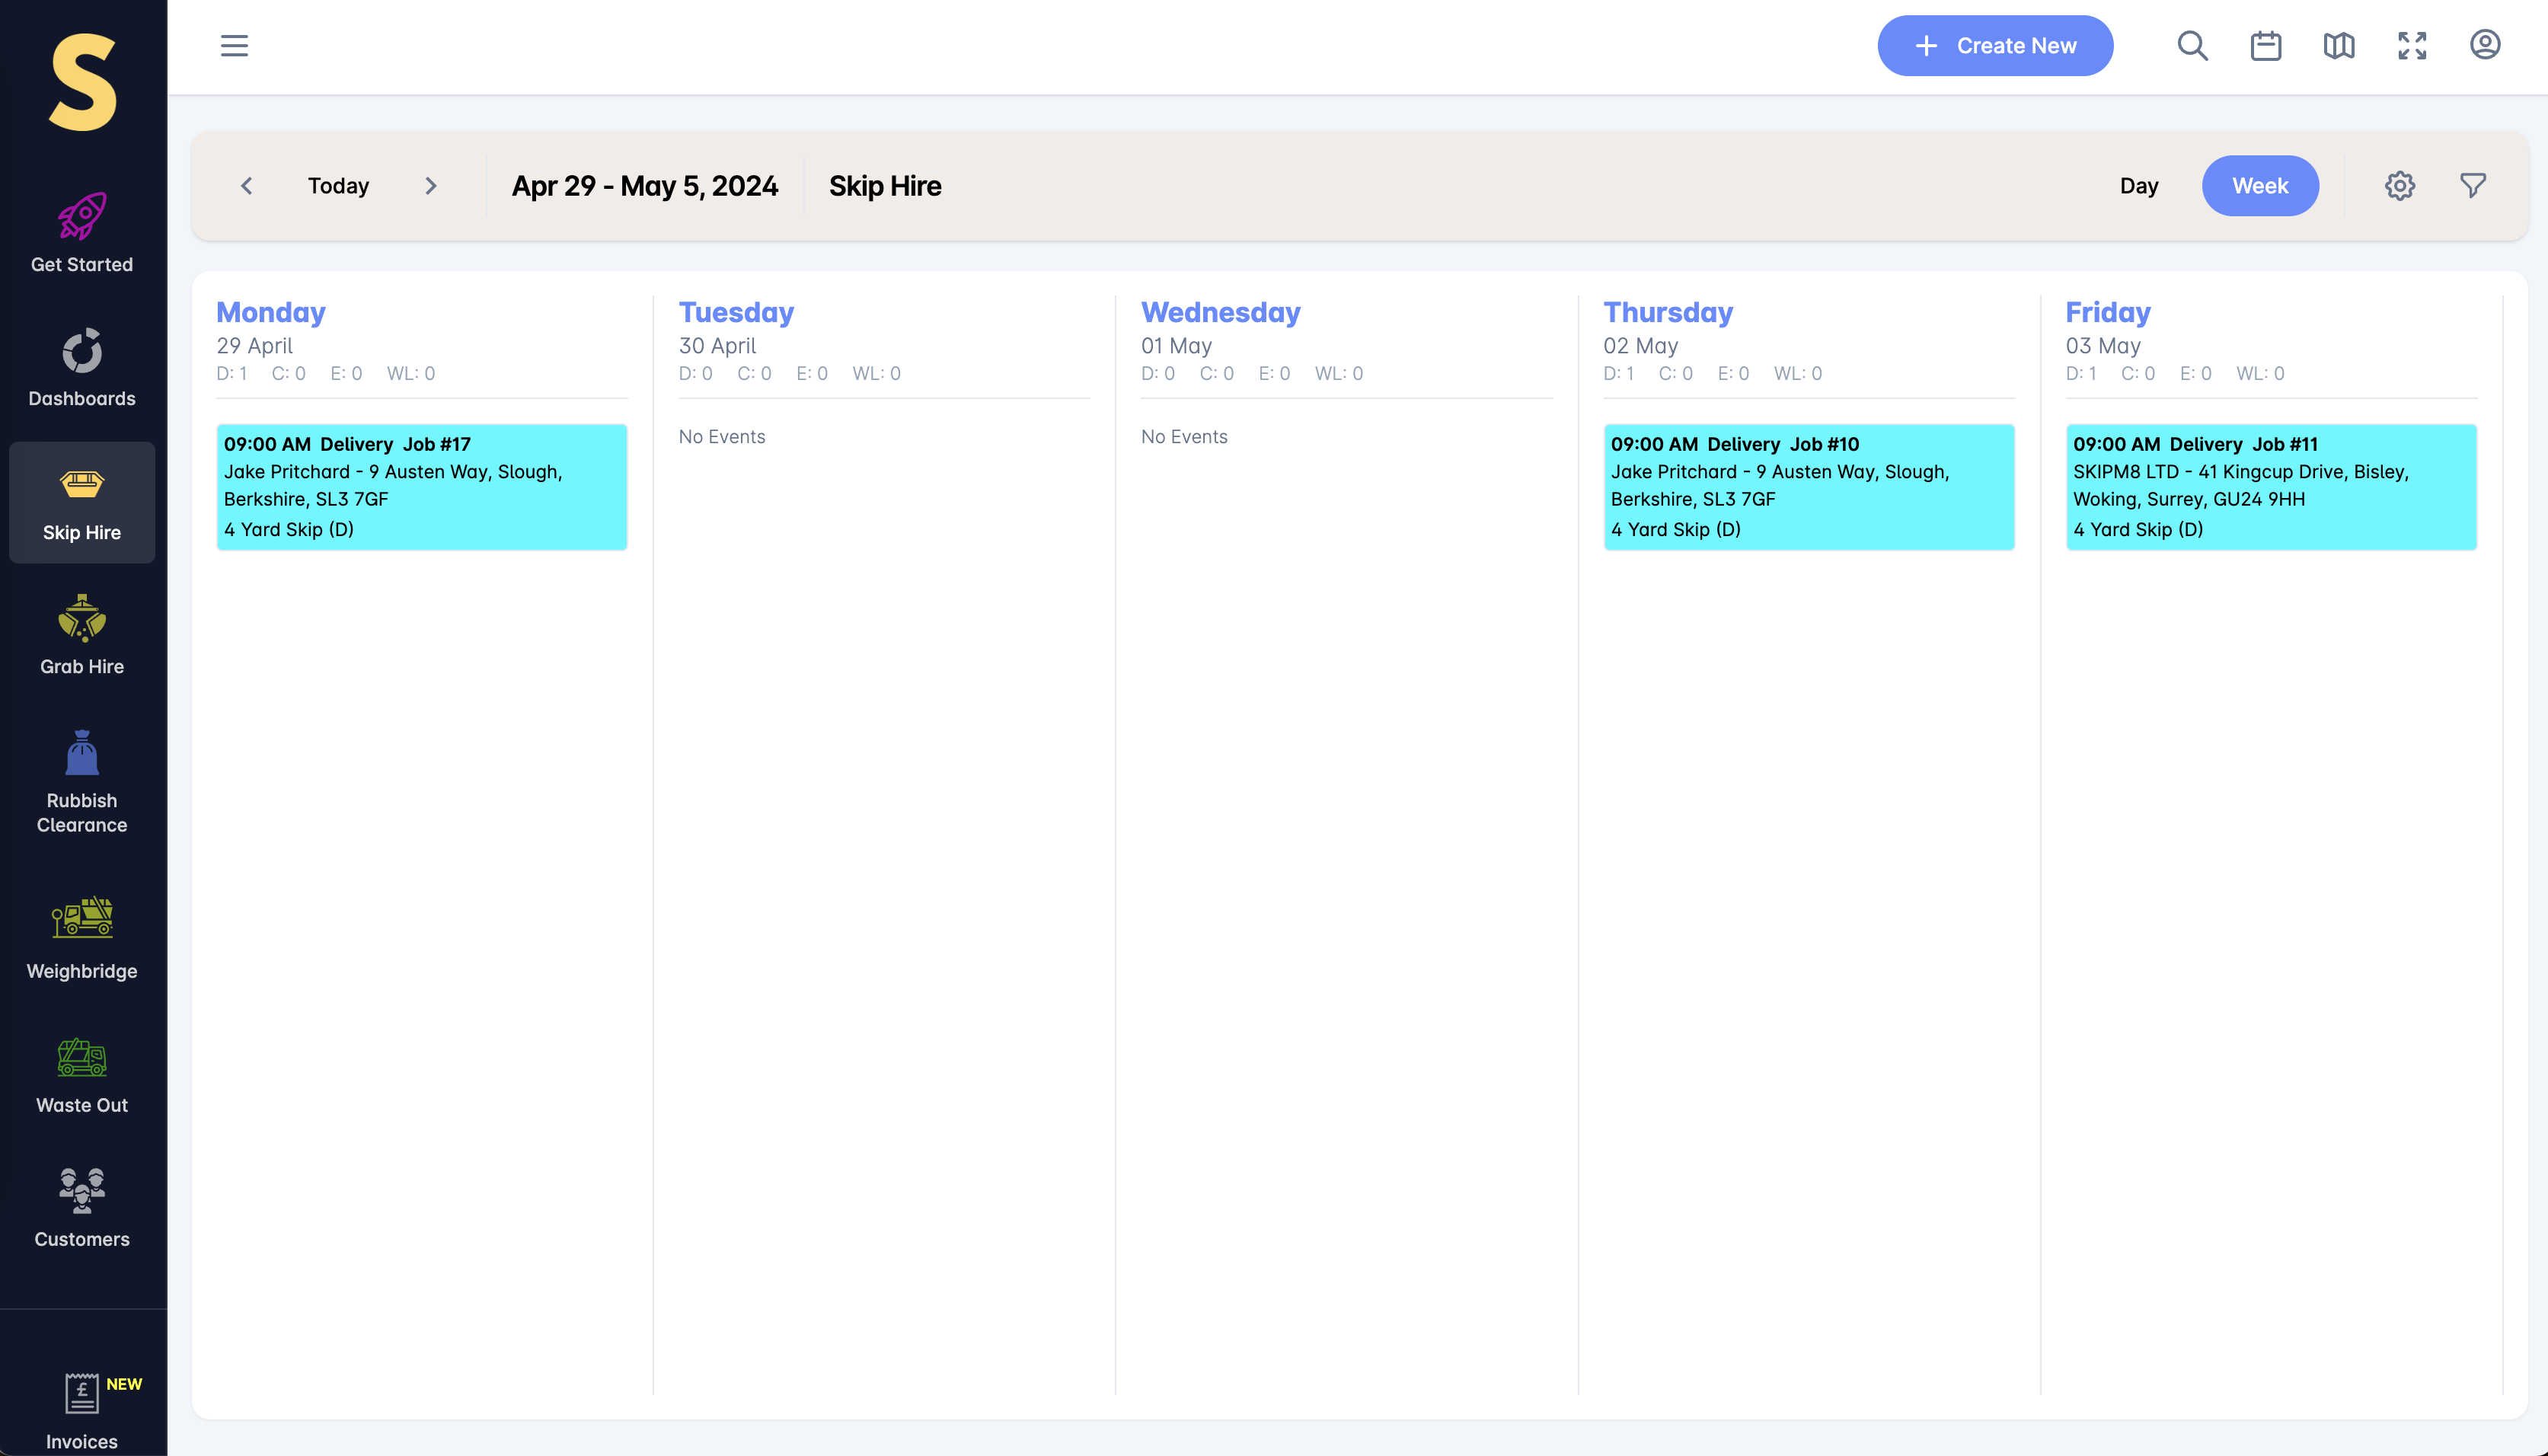Viewport: 2548px width, 1456px height.
Task: Click SKIPM8 LTD address in Job #11
Action: pos(2241,485)
